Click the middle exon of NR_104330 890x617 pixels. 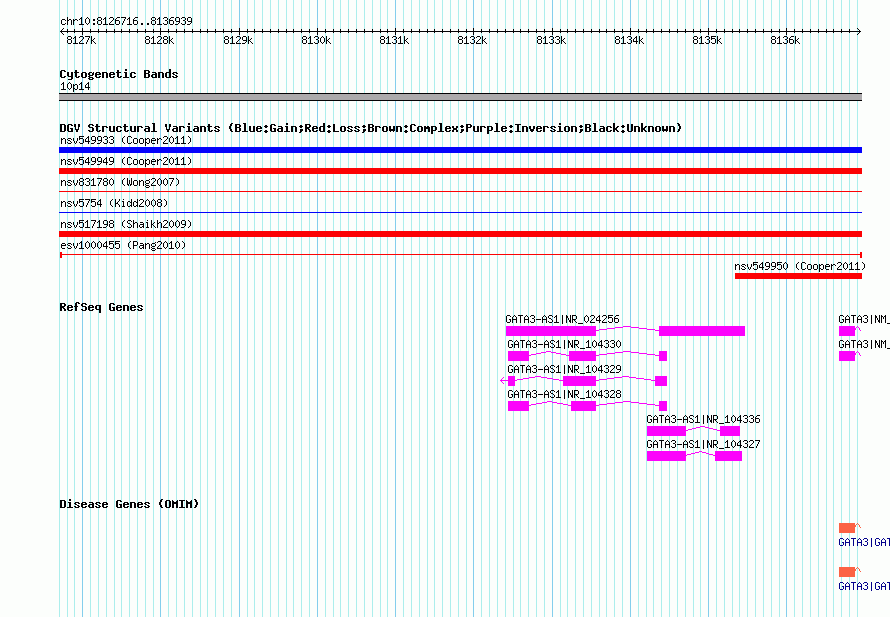pyautogui.click(x=582, y=356)
